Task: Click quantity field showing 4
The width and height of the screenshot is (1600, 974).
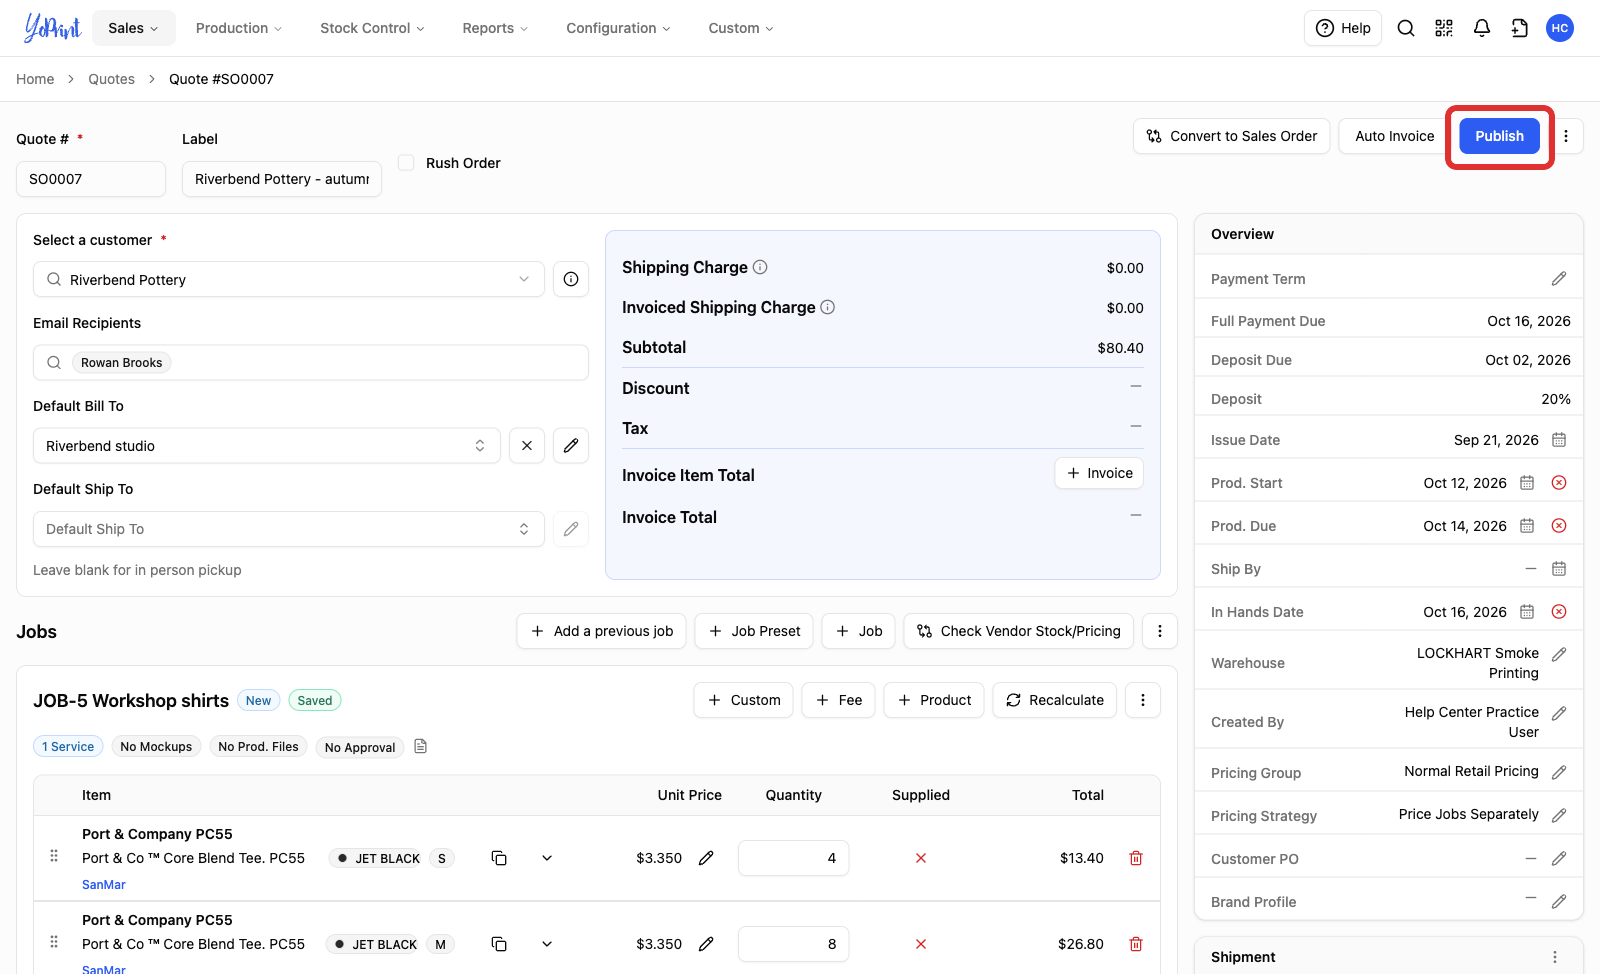Action: [794, 858]
